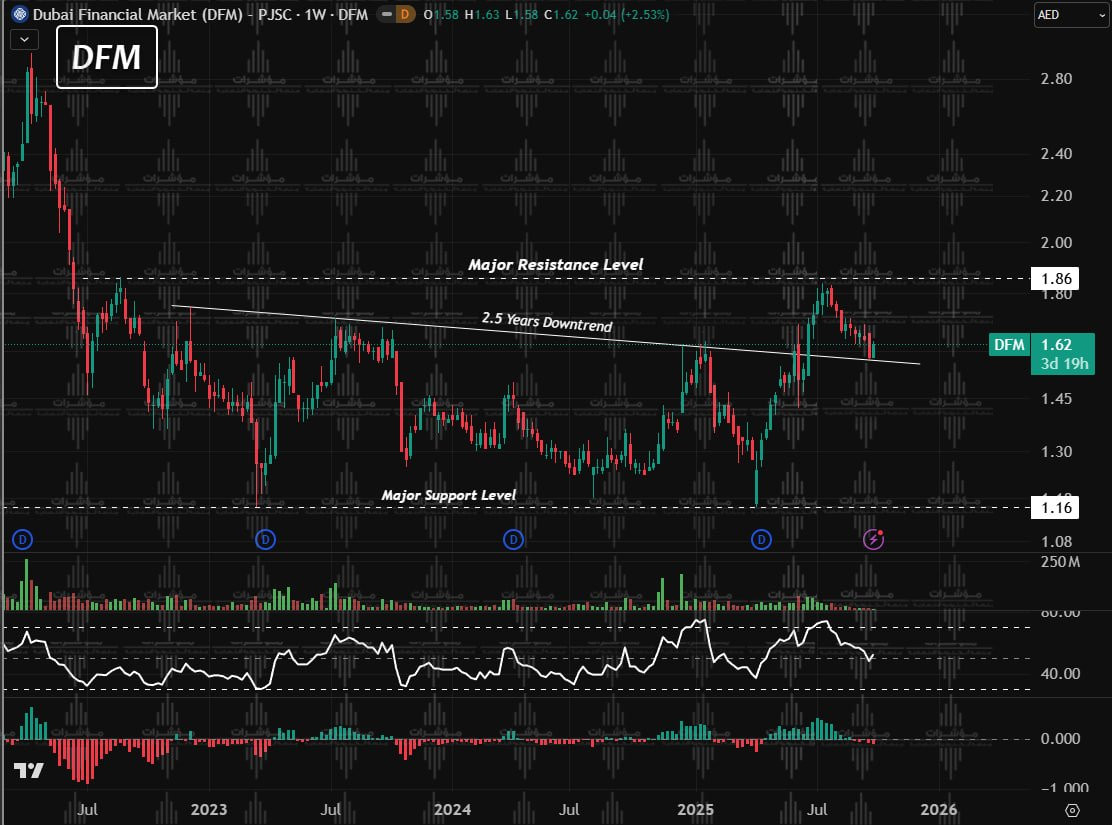Click the 1.30 price axis label
The image size is (1112, 825).
(1056, 452)
